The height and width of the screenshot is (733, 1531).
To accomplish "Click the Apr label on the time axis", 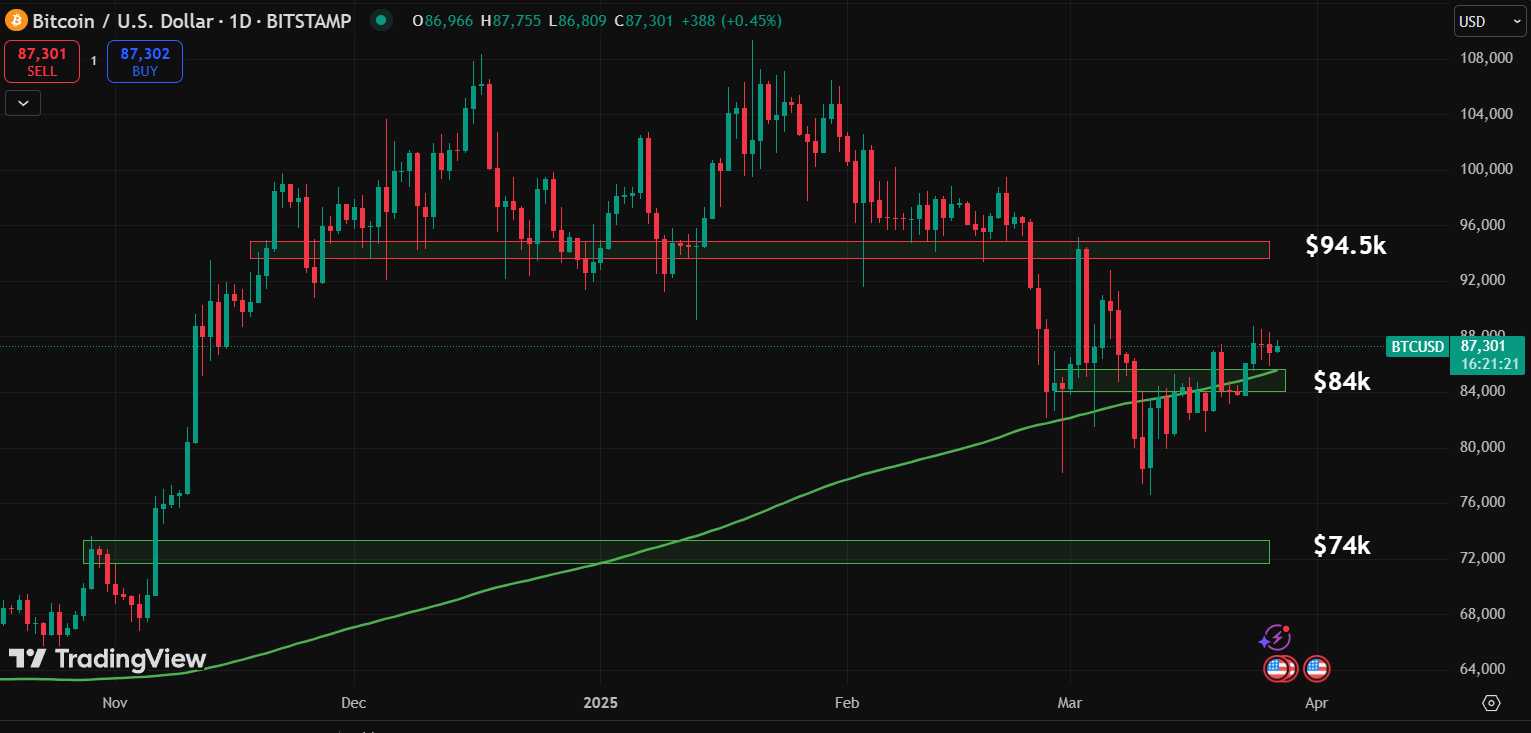I will point(1317,703).
